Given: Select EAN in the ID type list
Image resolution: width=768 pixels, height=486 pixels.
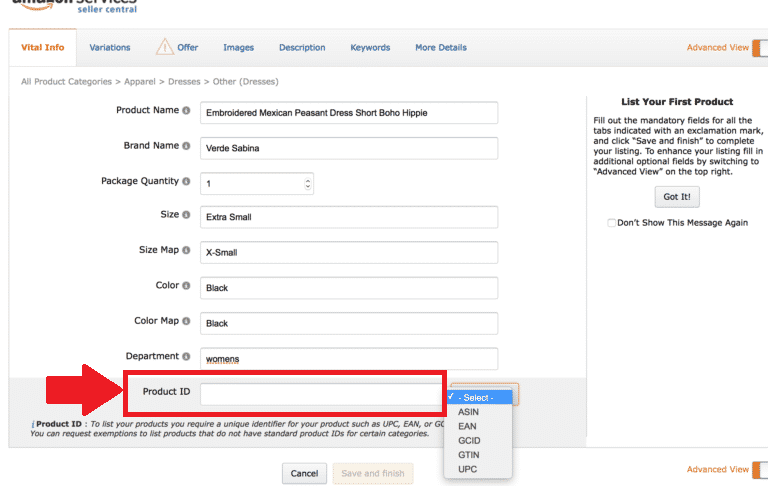Looking at the screenshot, I should (x=467, y=426).
